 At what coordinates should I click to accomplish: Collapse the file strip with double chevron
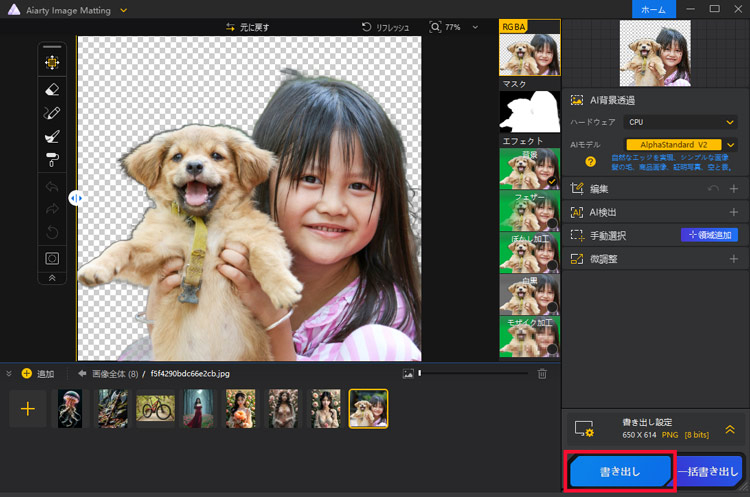pyautogui.click(x=9, y=374)
